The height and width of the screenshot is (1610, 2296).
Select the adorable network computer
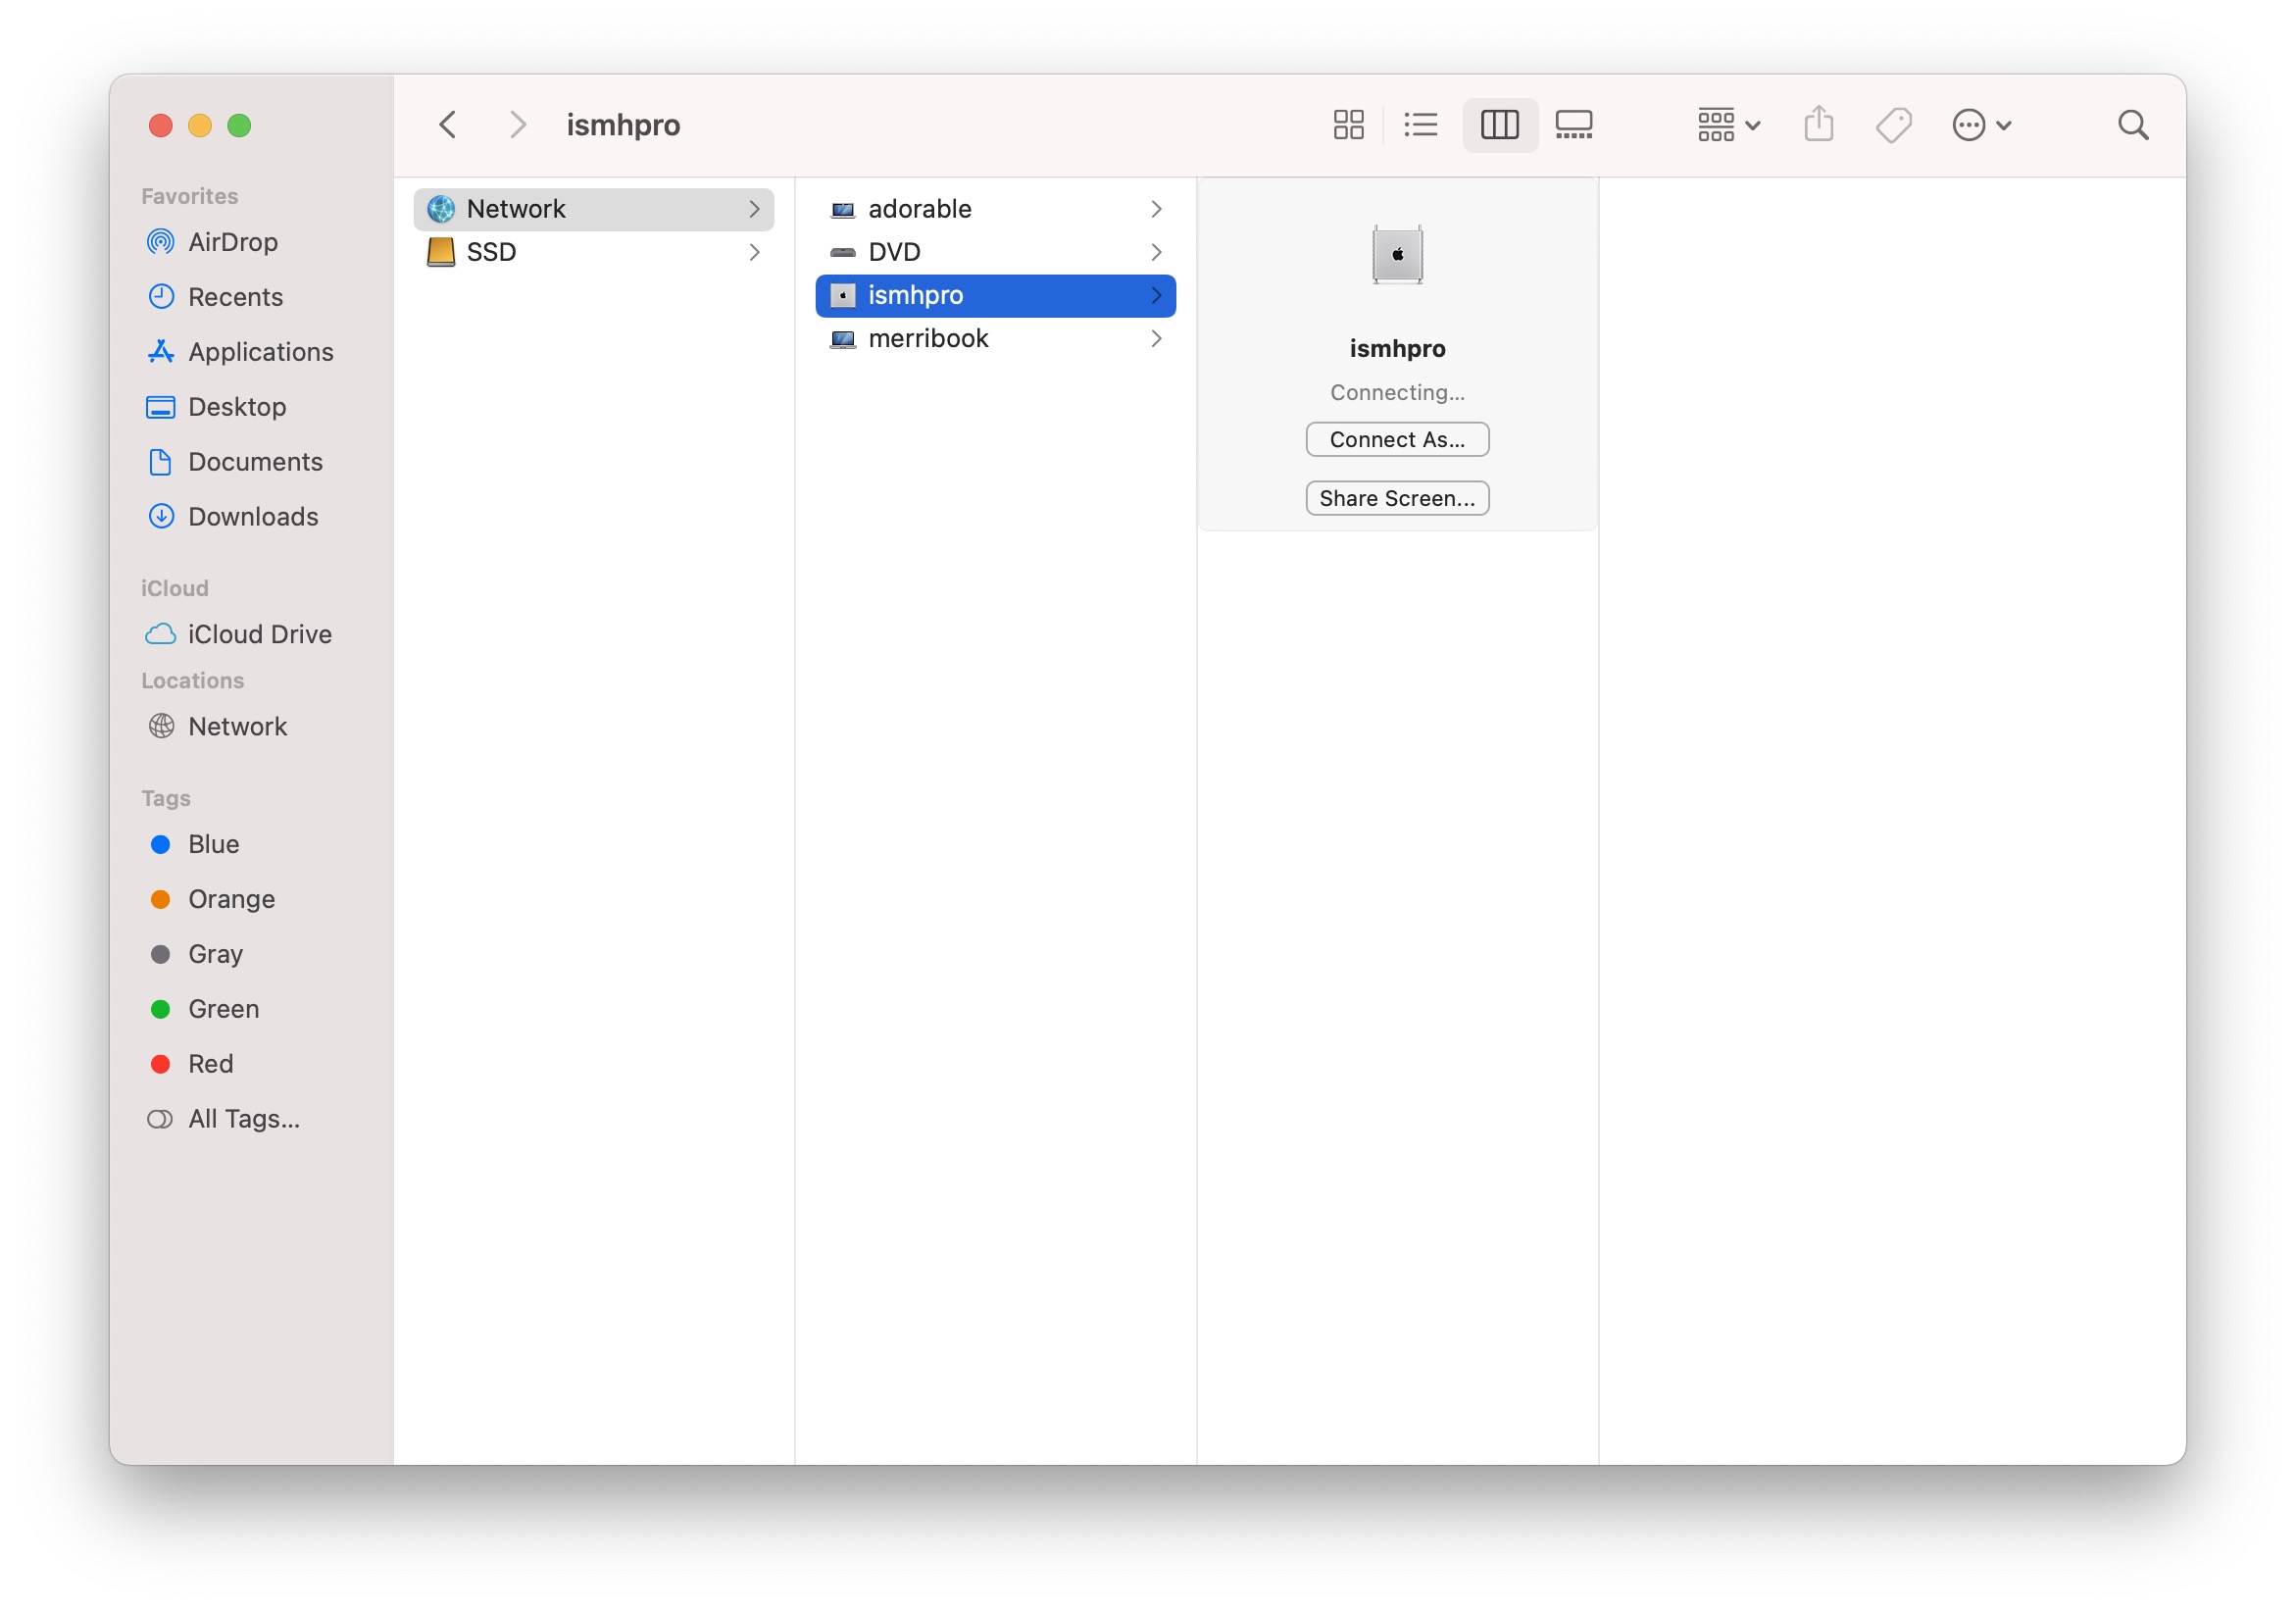919,209
